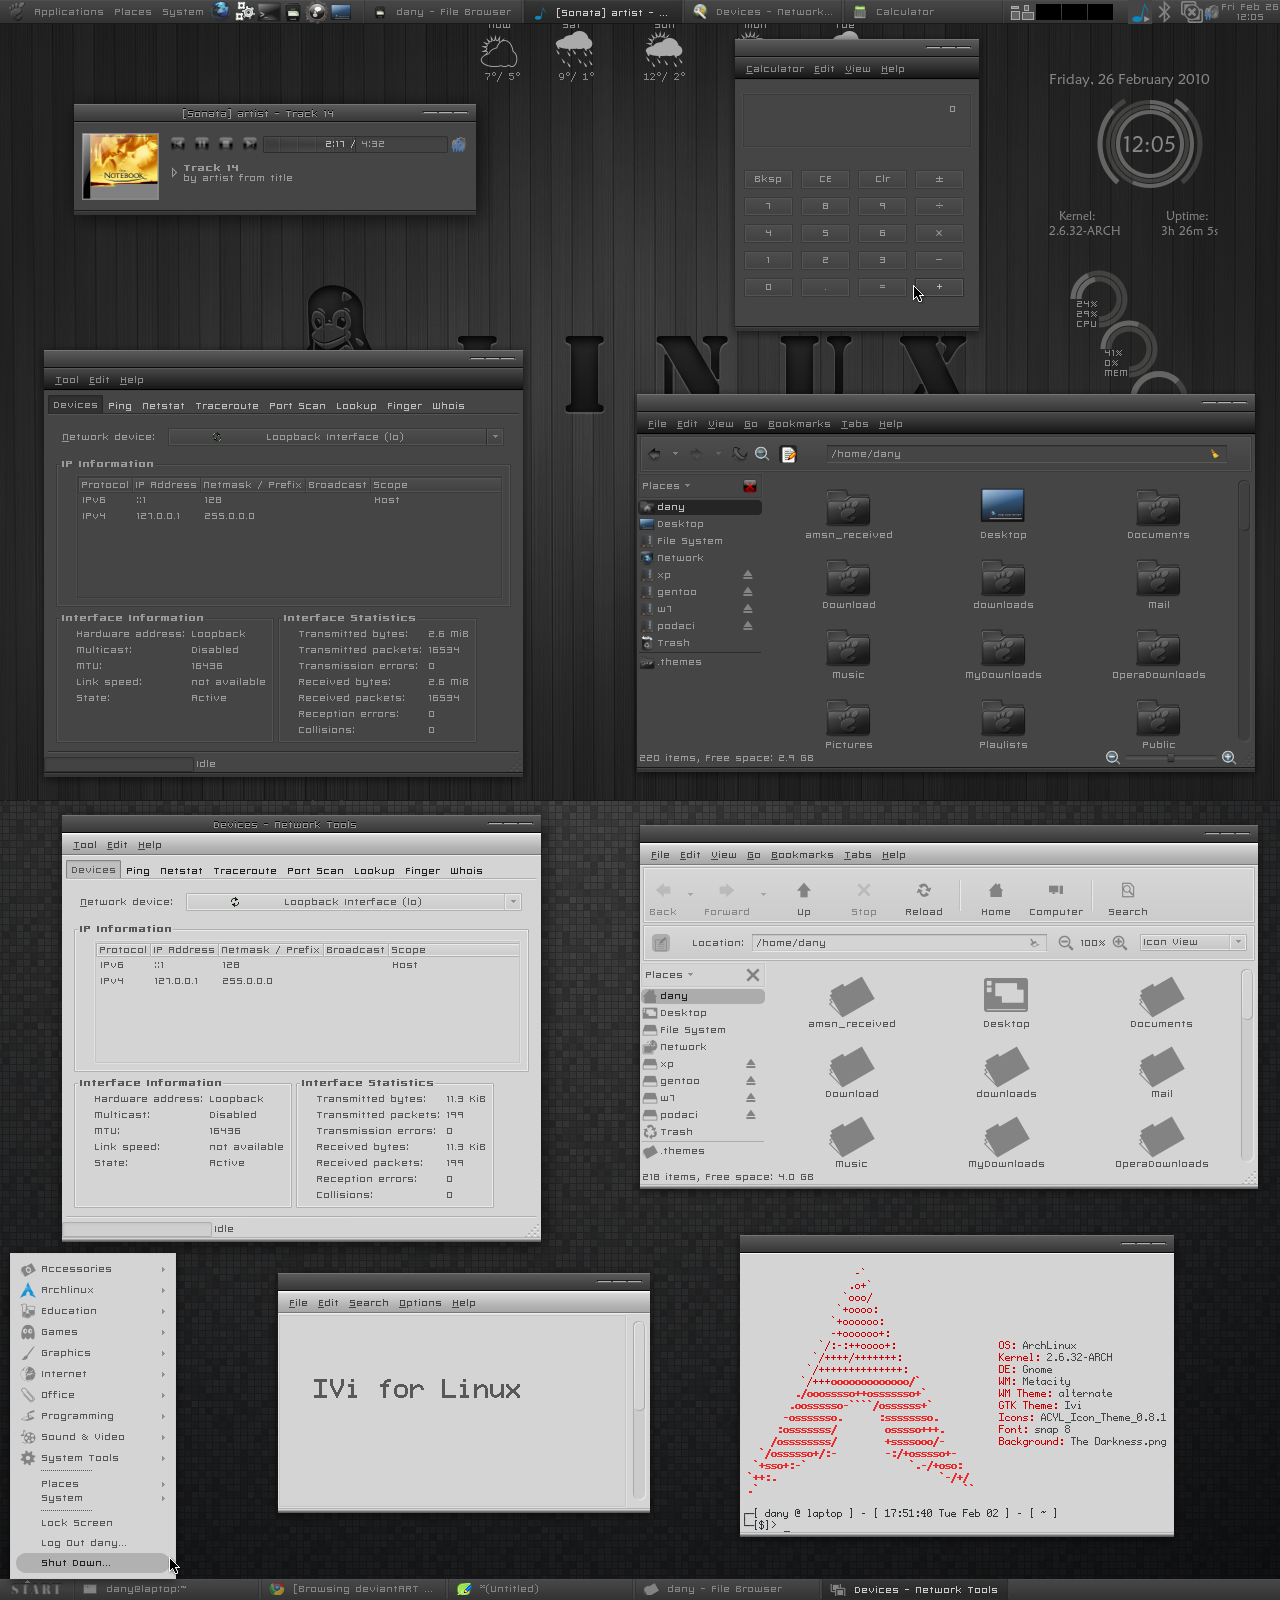Adjust the zoom slider in dark file browser

click(x=1171, y=758)
